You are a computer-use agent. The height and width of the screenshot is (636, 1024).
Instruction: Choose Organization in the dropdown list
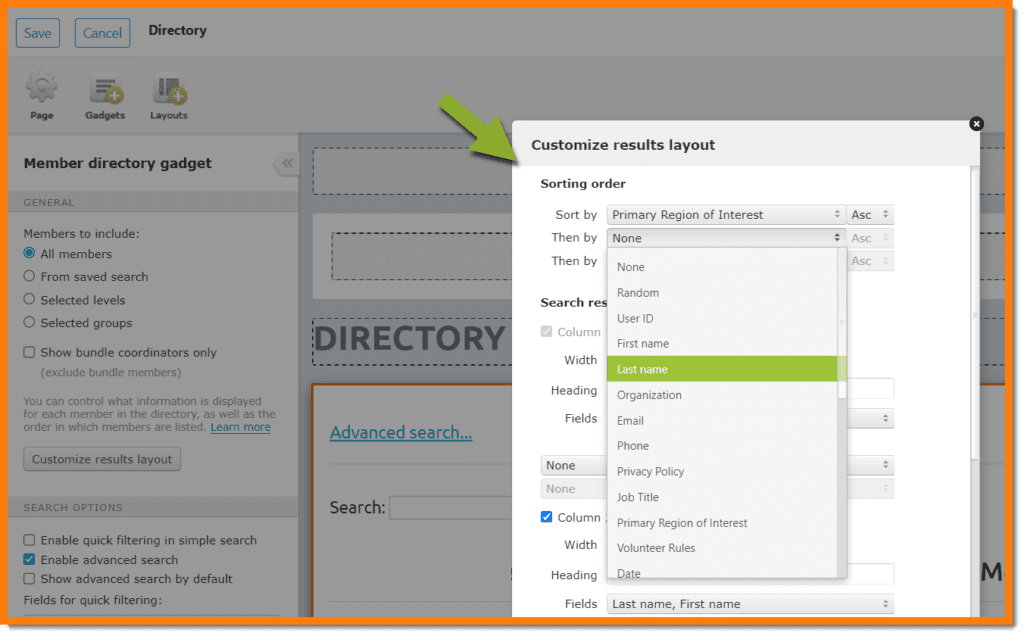tap(649, 395)
